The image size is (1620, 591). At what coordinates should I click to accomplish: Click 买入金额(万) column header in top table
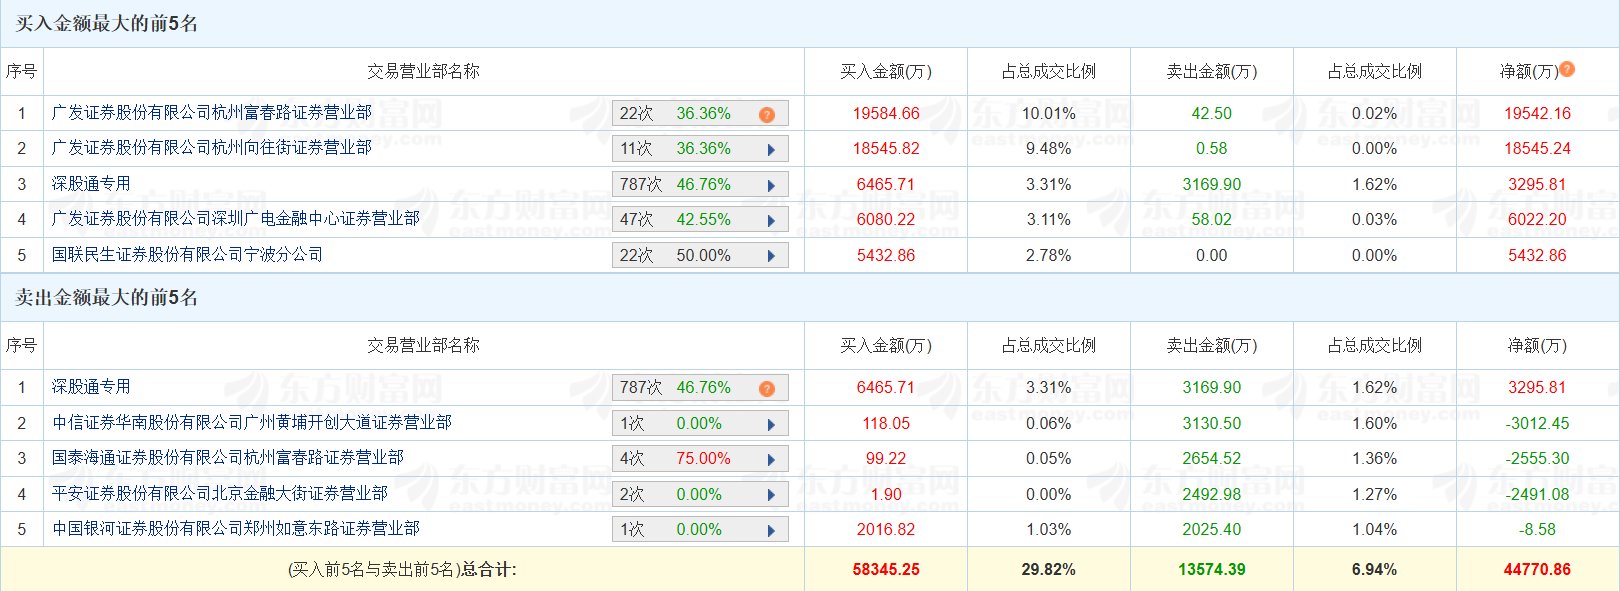[x=885, y=72]
